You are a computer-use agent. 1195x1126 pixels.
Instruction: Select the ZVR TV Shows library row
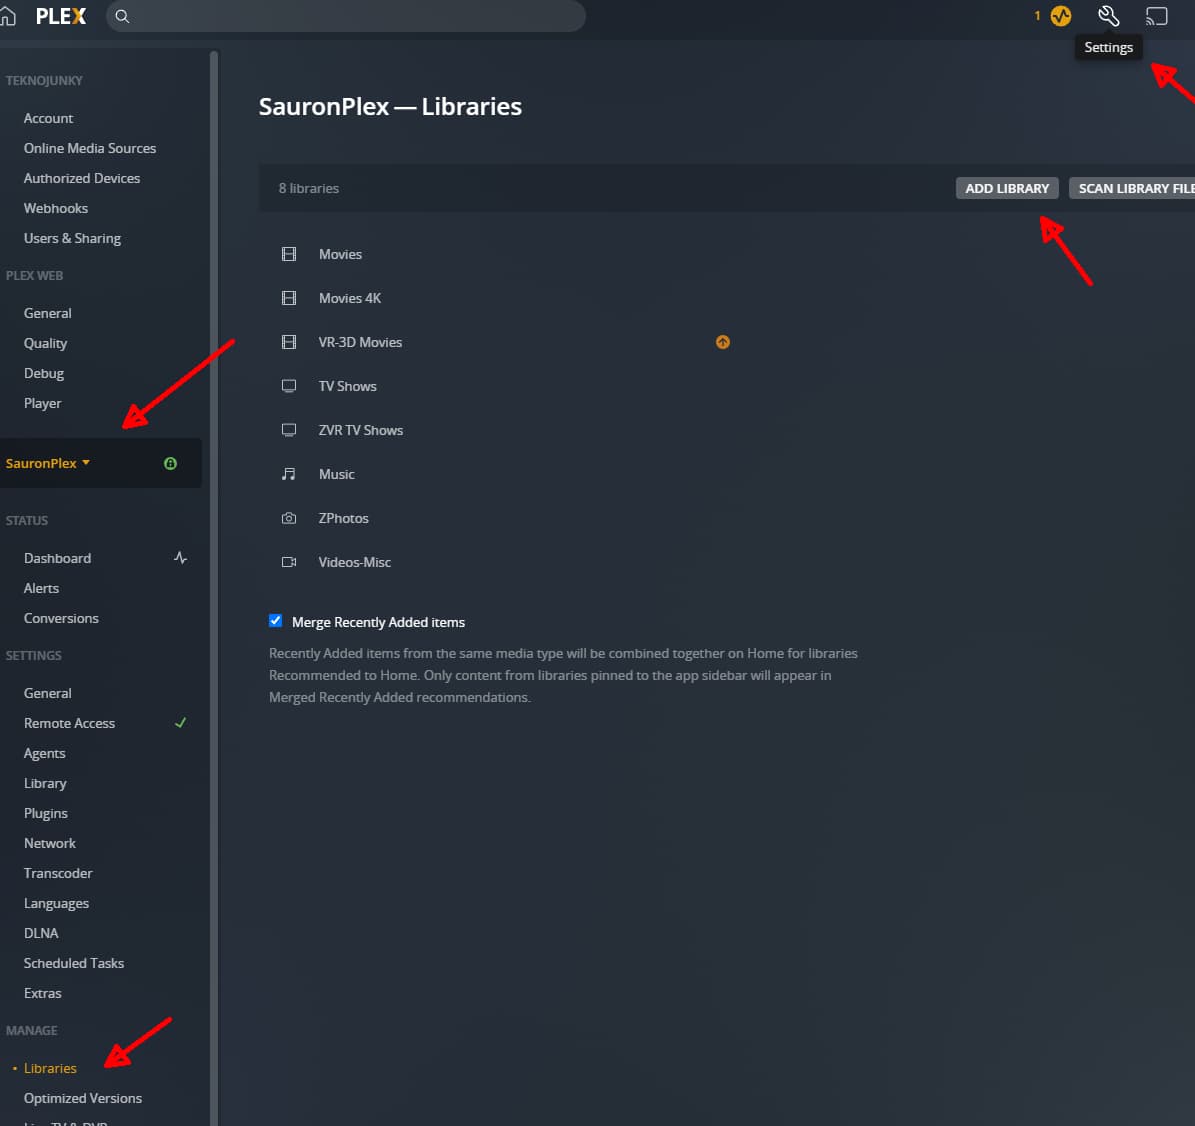pos(360,430)
